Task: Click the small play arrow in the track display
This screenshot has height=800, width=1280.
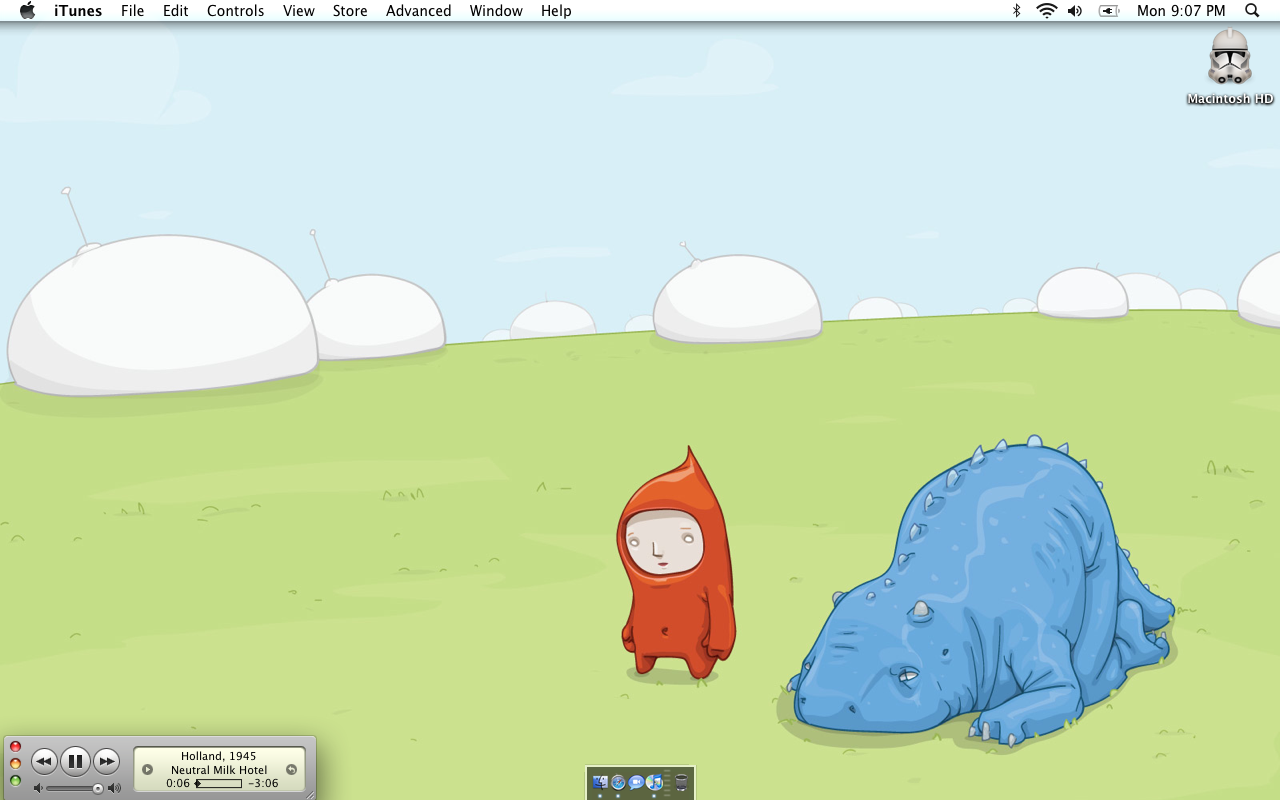Action: click(x=147, y=770)
